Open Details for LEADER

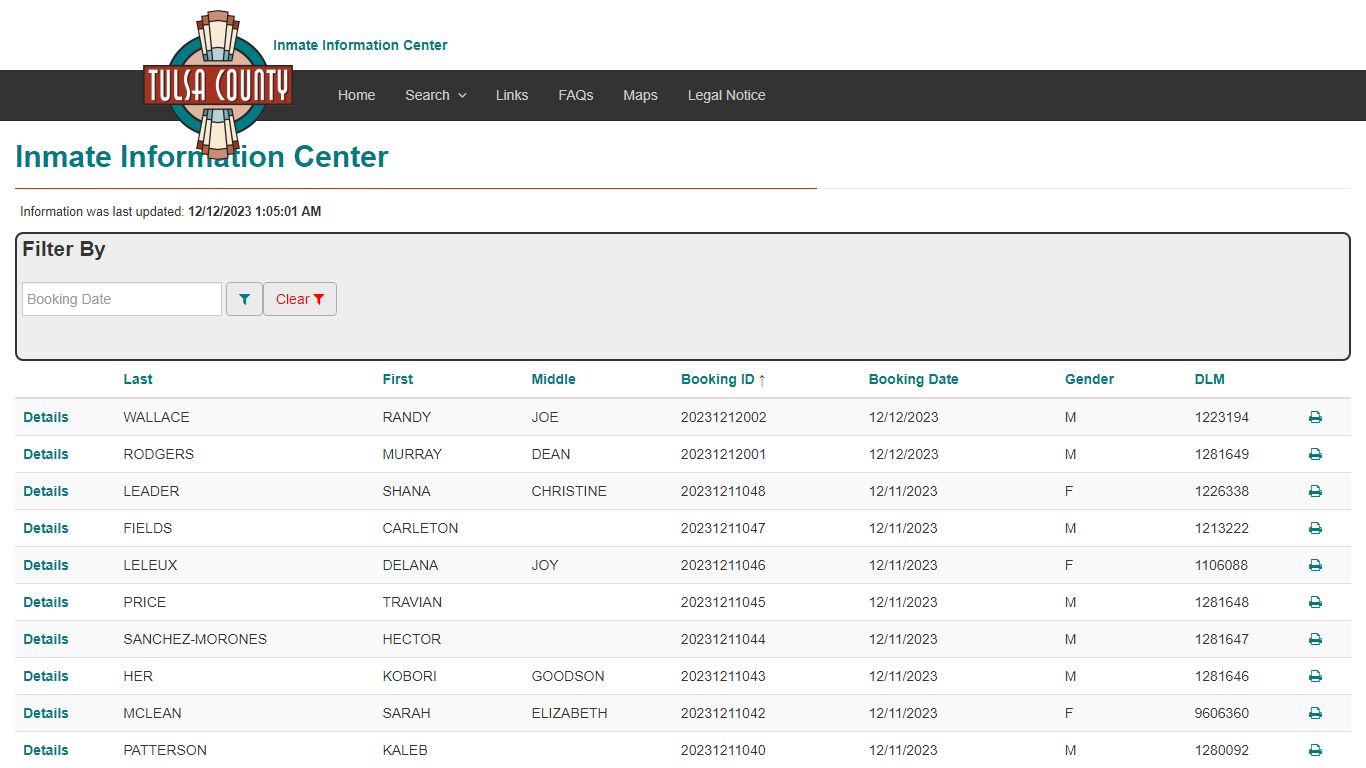click(x=46, y=491)
